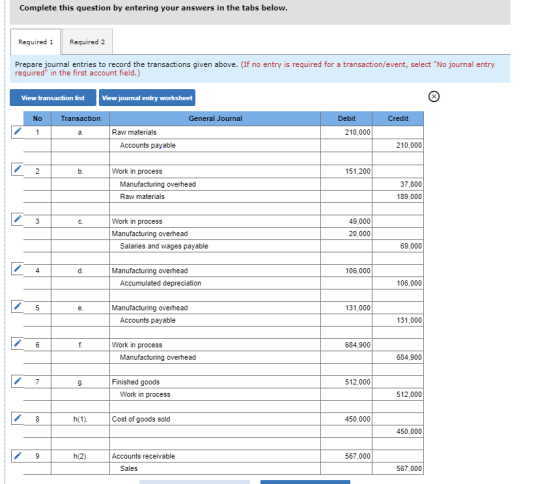Click the General Journal column header

click(x=215, y=119)
